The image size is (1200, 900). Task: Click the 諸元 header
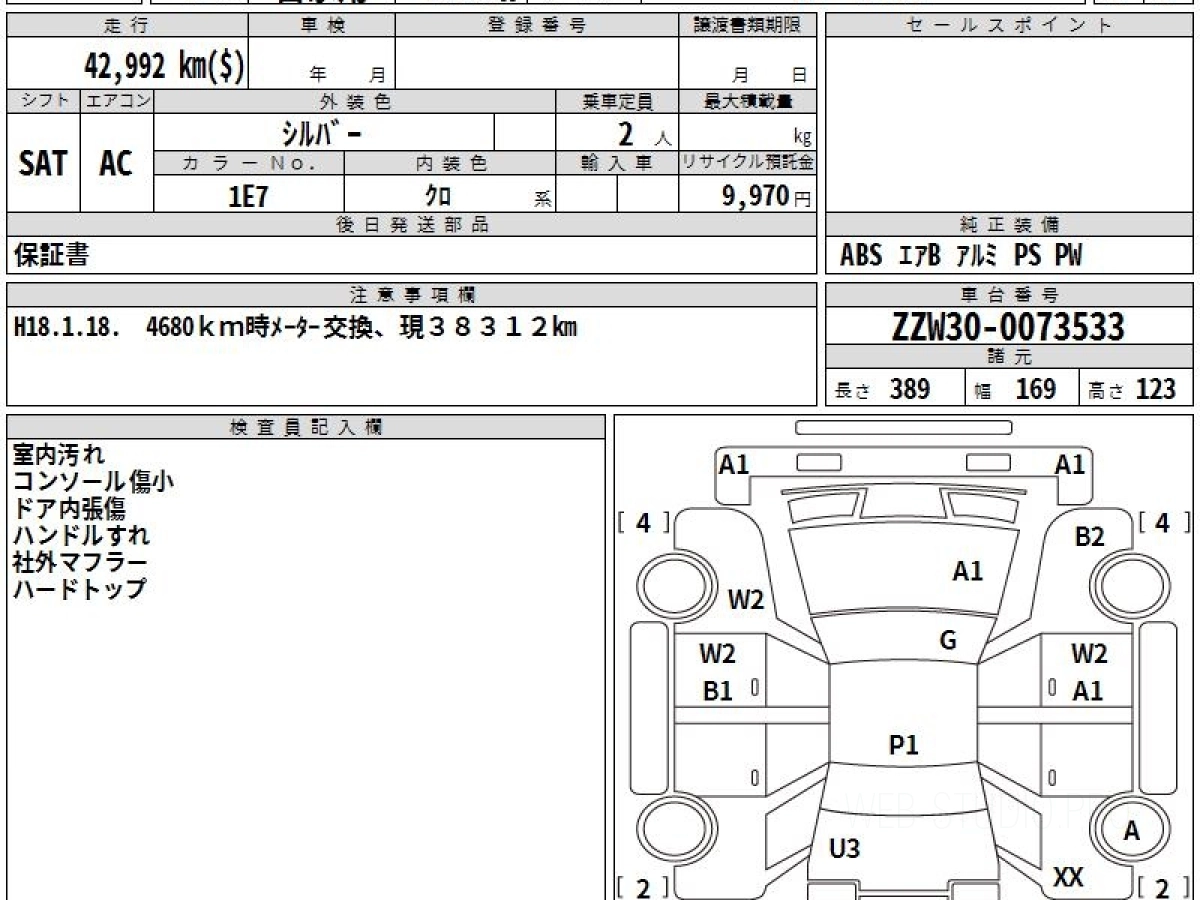pos(1009,358)
